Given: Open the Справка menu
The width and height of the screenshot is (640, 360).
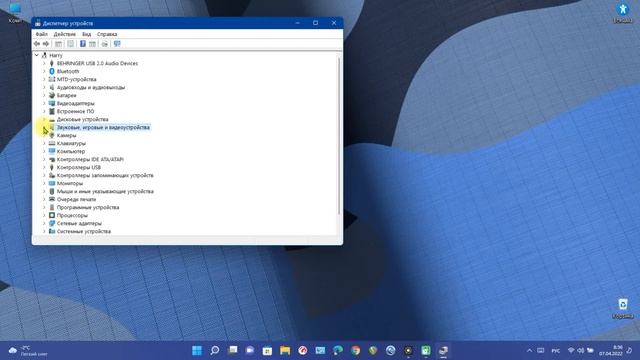Looking at the screenshot, I should 107,34.
